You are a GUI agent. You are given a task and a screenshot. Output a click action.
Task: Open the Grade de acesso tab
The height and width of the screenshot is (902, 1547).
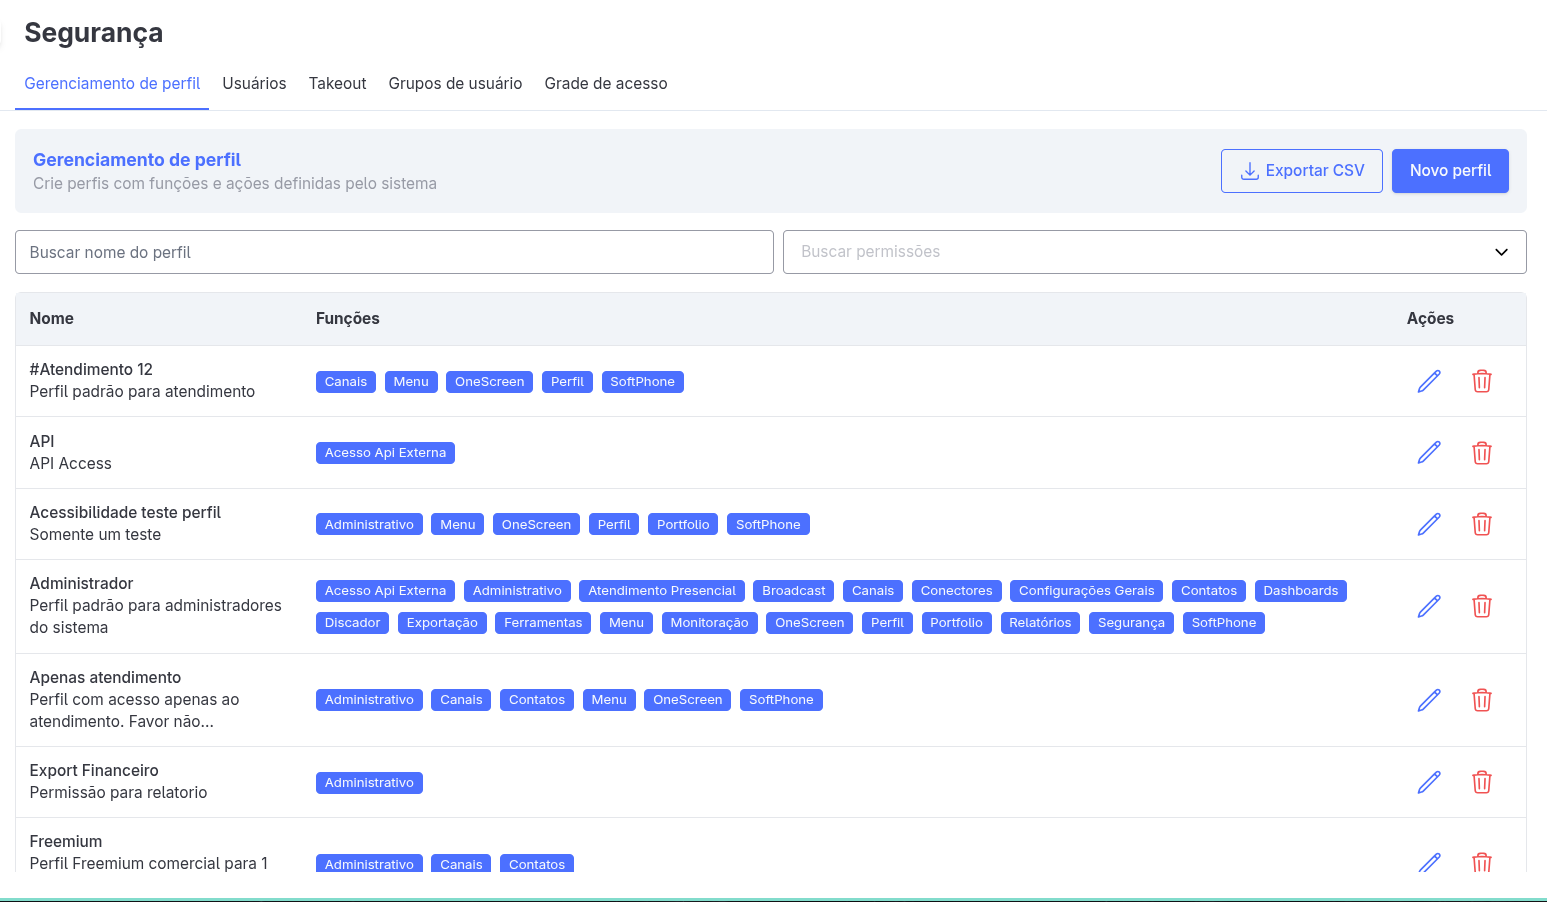point(605,84)
